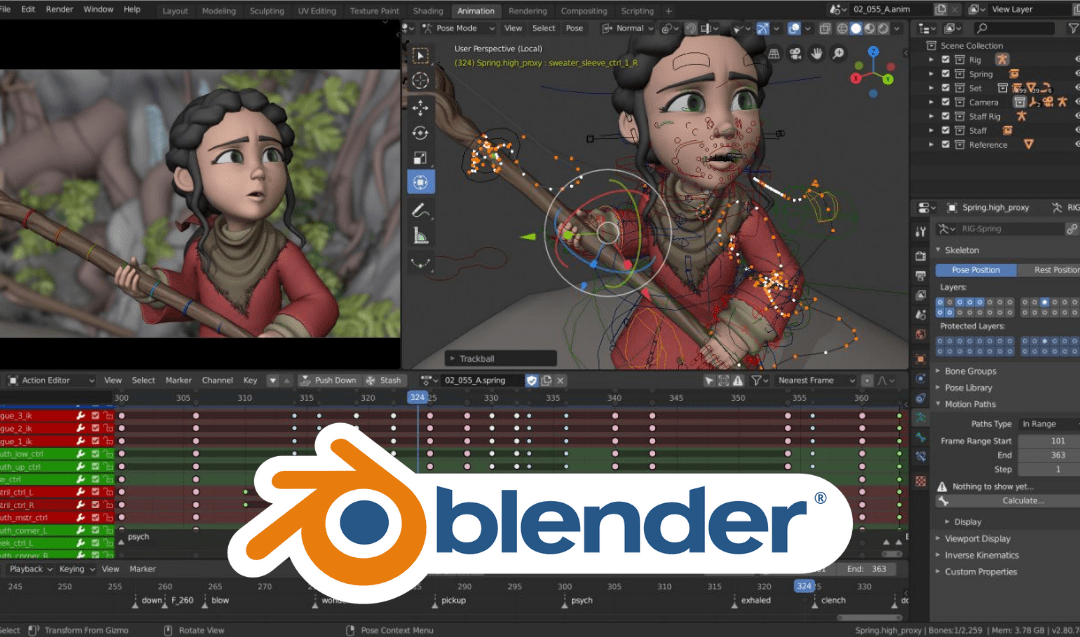Click the green Y axis on the navigation gizmo
The height and width of the screenshot is (637, 1080).
[x=888, y=79]
